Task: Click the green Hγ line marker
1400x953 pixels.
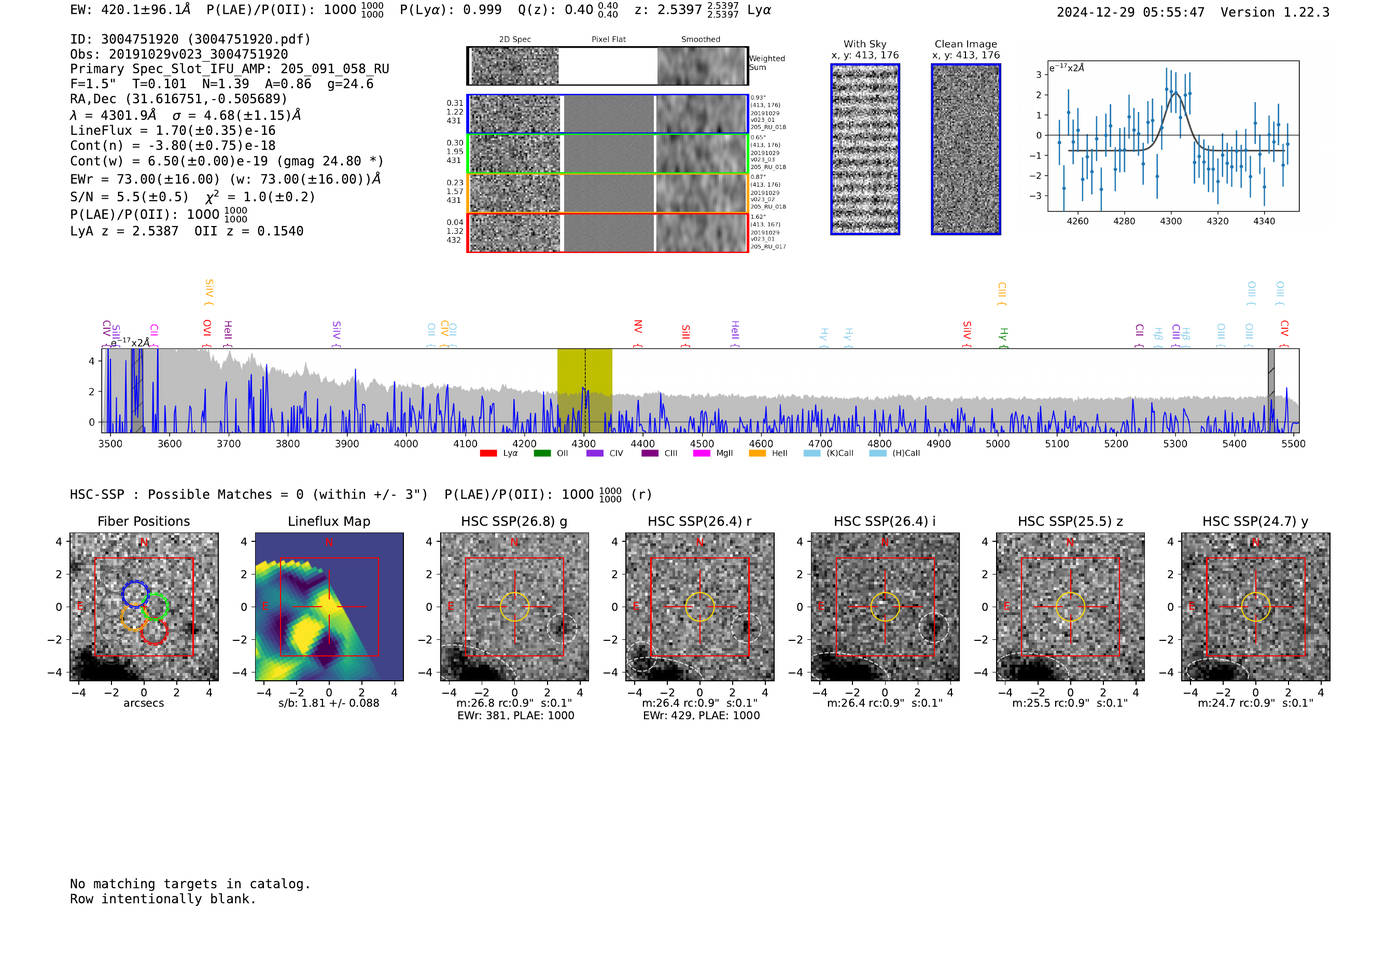Action: click(x=1003, y=338)
